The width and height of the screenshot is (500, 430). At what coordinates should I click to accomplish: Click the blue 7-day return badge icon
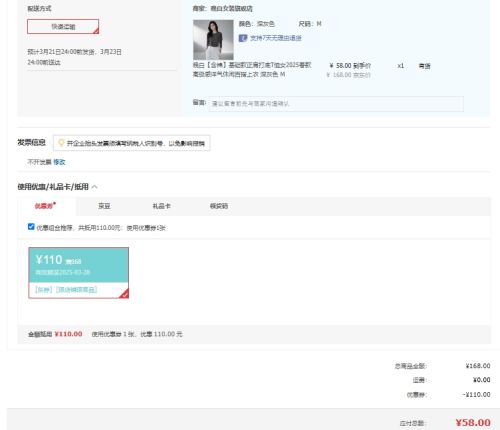pos(243,38)
